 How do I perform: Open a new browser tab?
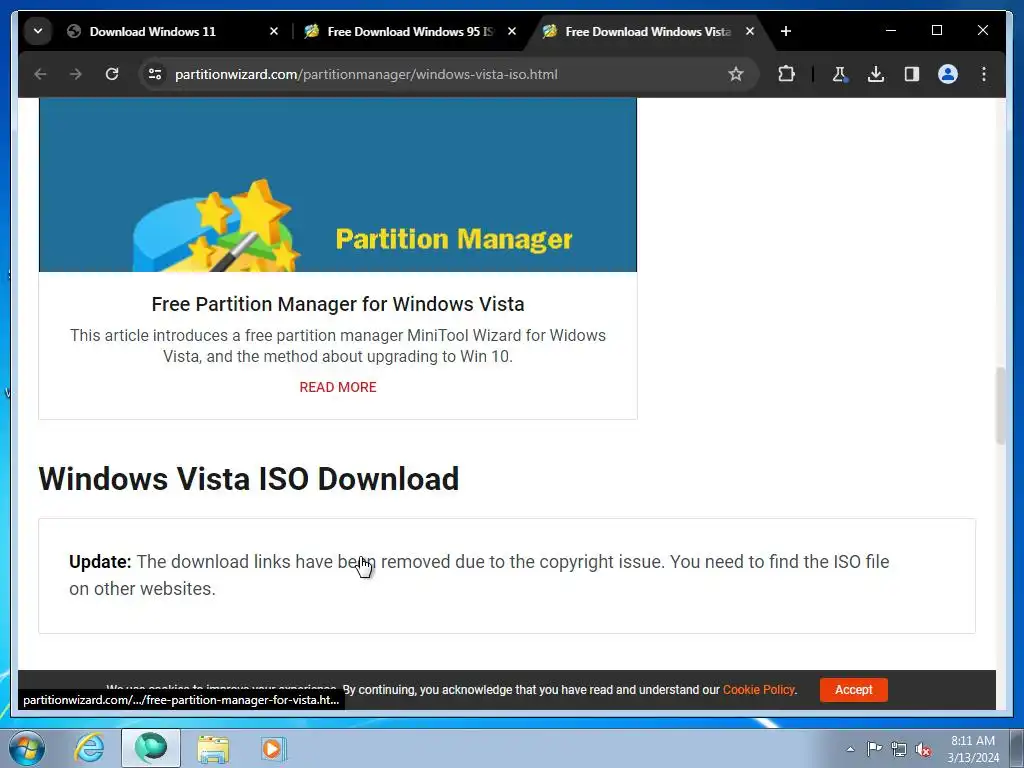pyautogui.click(x=786, y=31)
